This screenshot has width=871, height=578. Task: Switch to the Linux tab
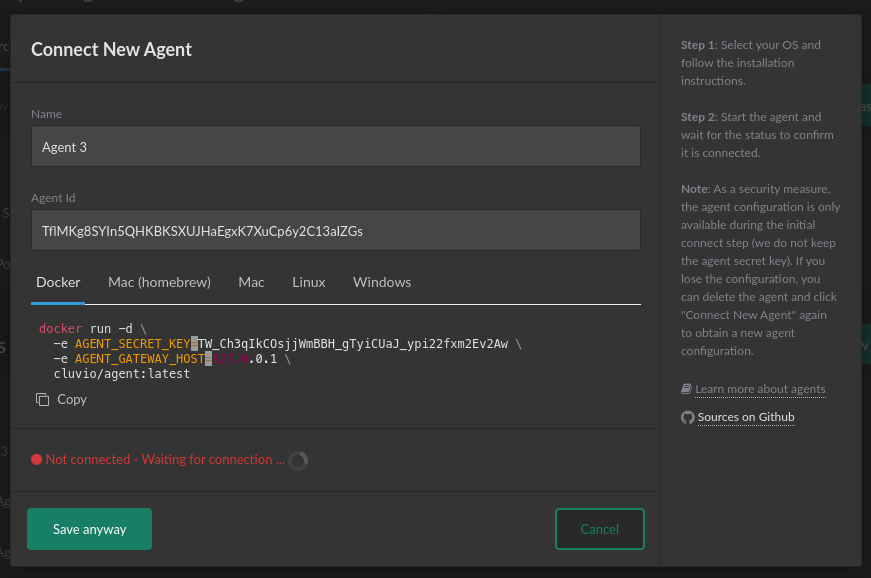point(309,282)
